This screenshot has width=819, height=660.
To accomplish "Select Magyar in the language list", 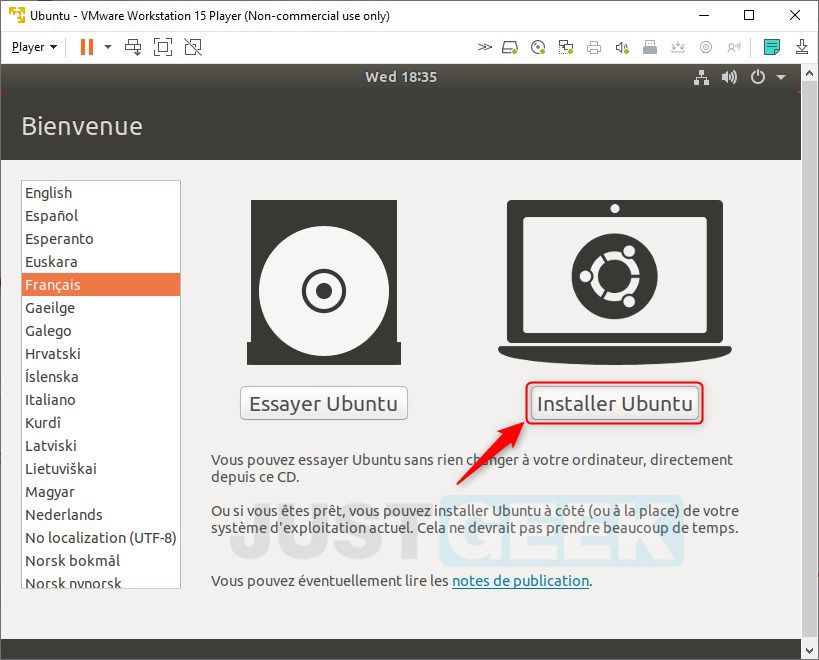I will click(101, 491).
